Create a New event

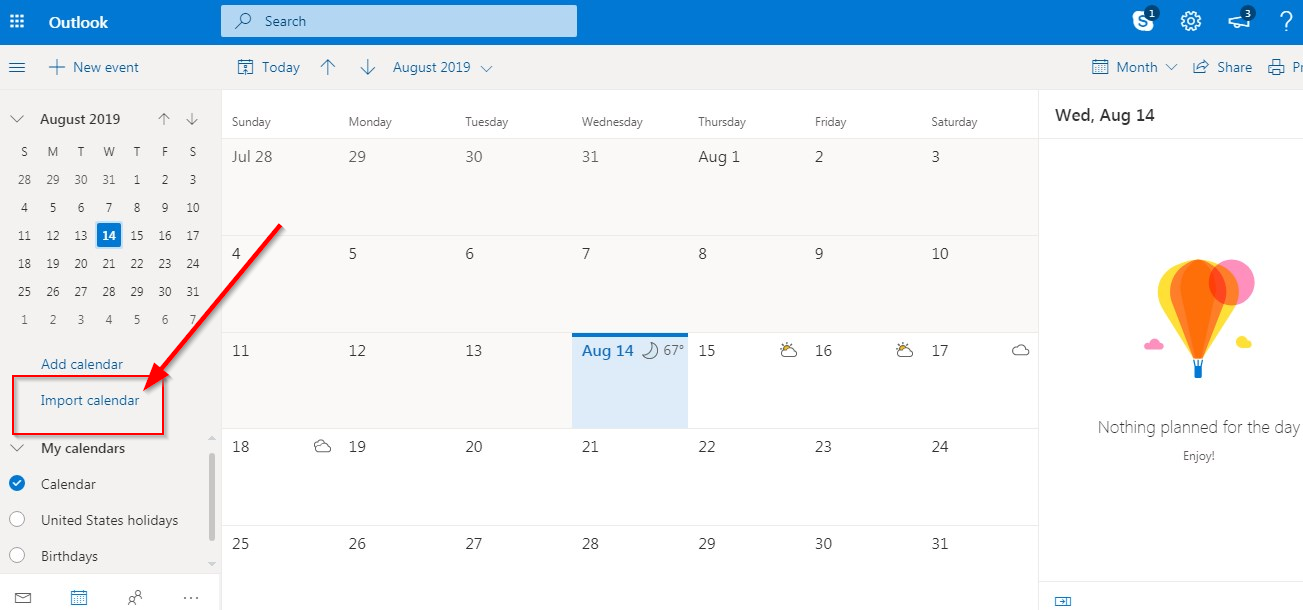tap(94, 67)
